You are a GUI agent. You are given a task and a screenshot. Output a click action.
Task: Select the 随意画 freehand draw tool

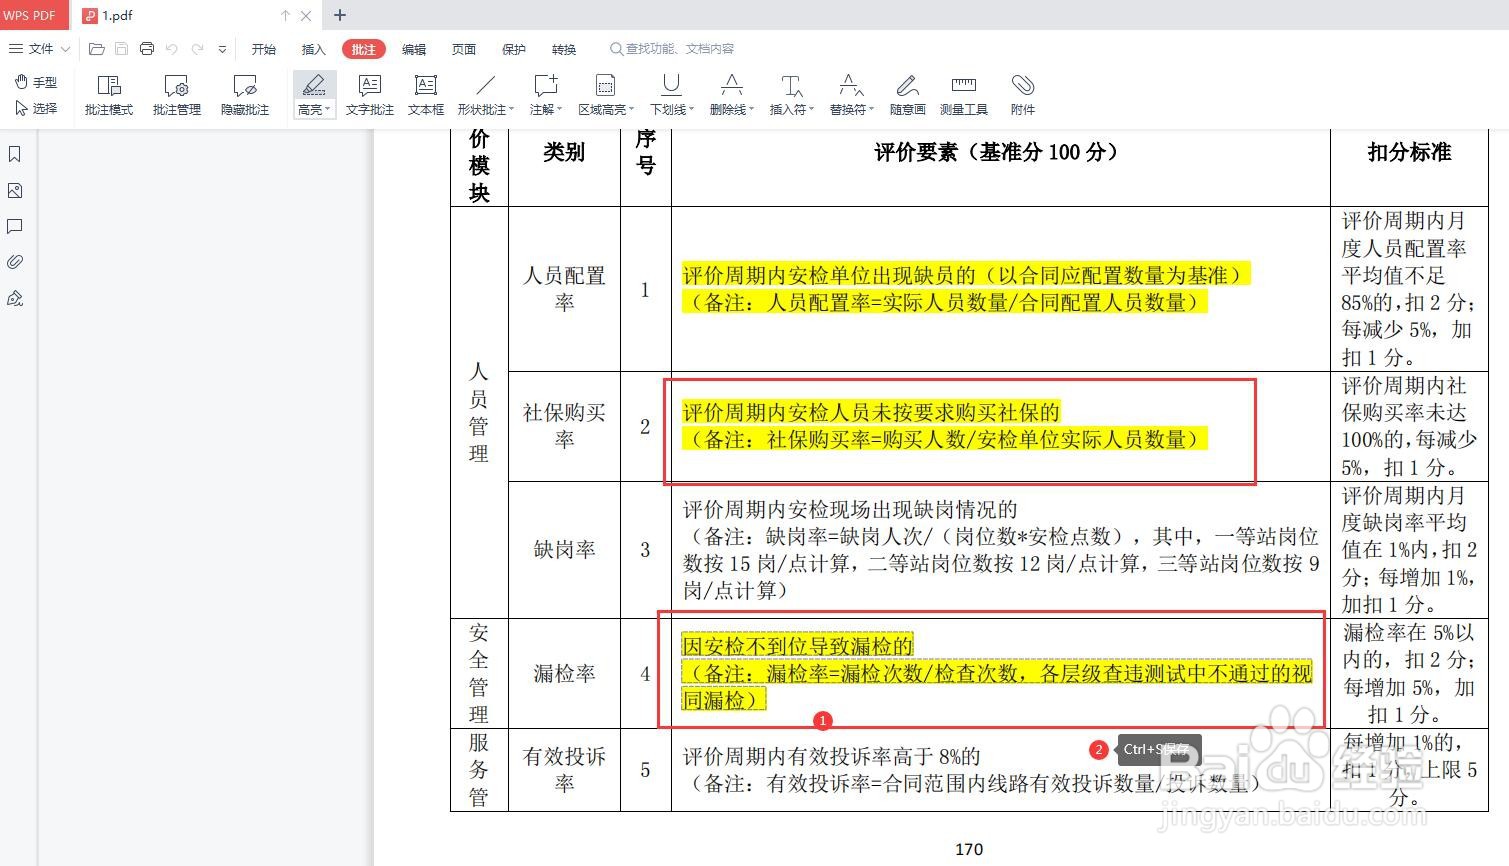coord(908,95)
